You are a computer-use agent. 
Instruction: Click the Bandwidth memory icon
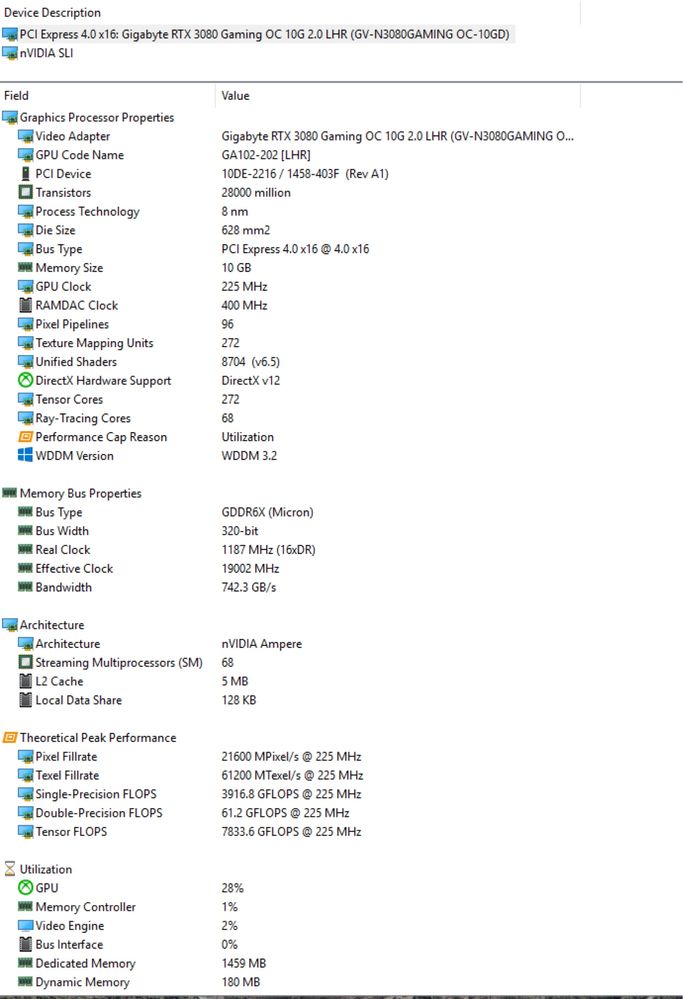click(x=25, y=587)
